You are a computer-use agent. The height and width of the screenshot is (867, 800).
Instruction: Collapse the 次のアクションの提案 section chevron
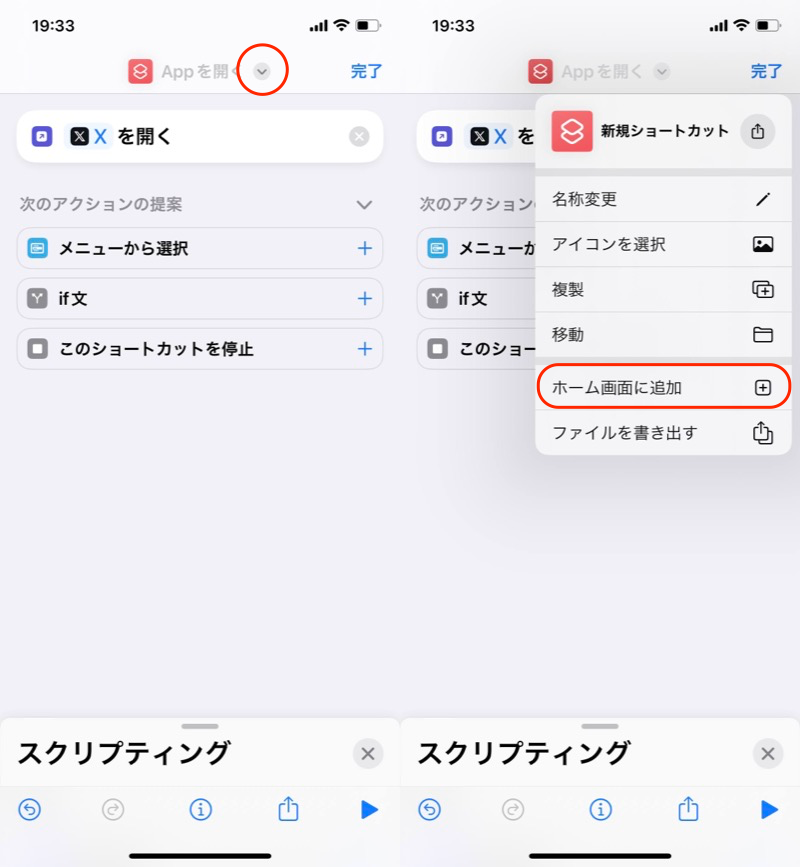pyautogui.click(x=364, y=204)
